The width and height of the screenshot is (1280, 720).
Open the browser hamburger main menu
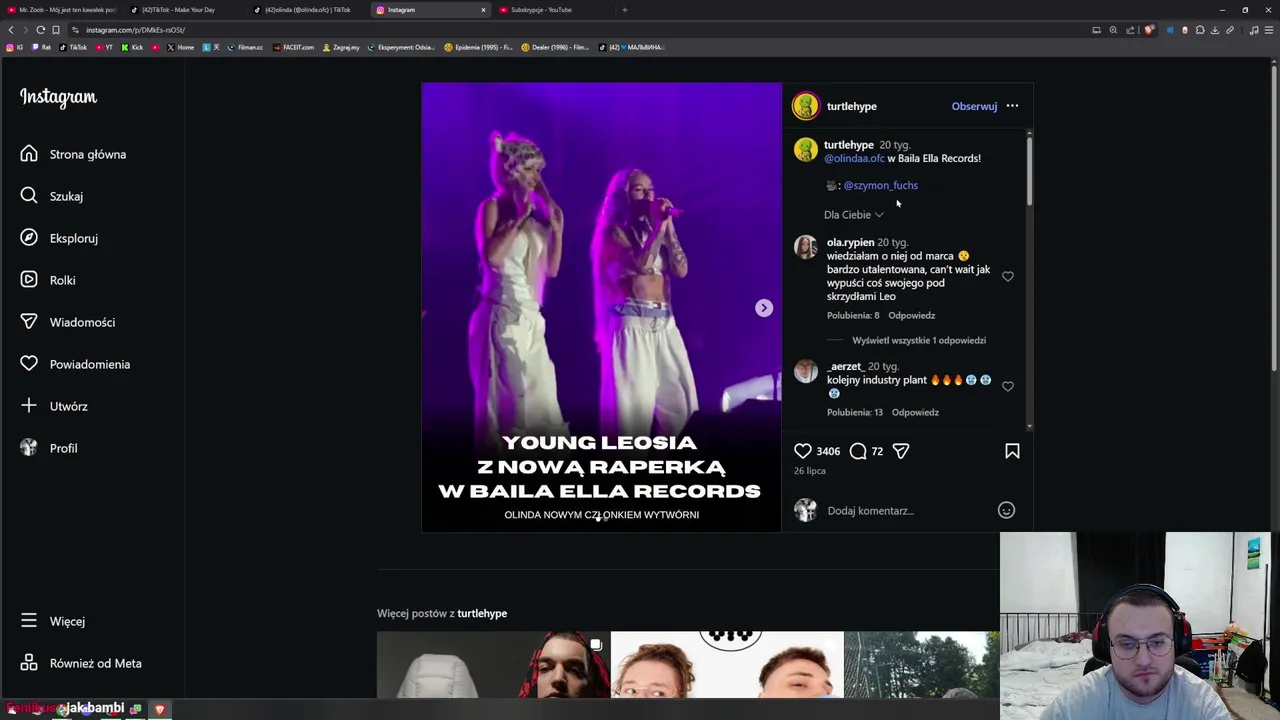(x=1270, y=30)
